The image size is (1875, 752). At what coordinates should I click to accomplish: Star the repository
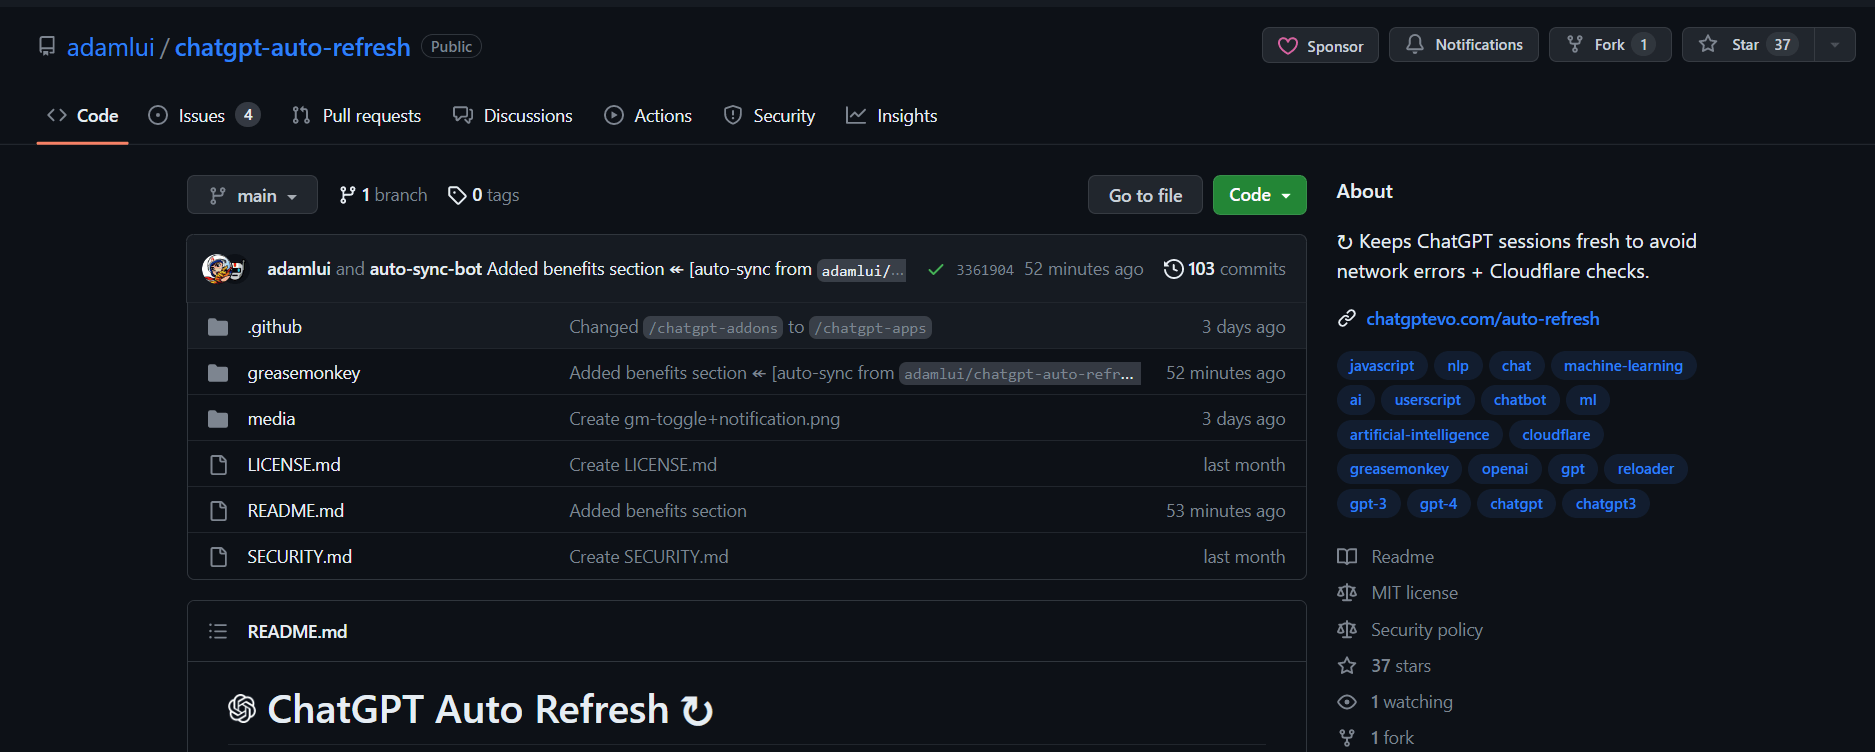point(1748,45)
